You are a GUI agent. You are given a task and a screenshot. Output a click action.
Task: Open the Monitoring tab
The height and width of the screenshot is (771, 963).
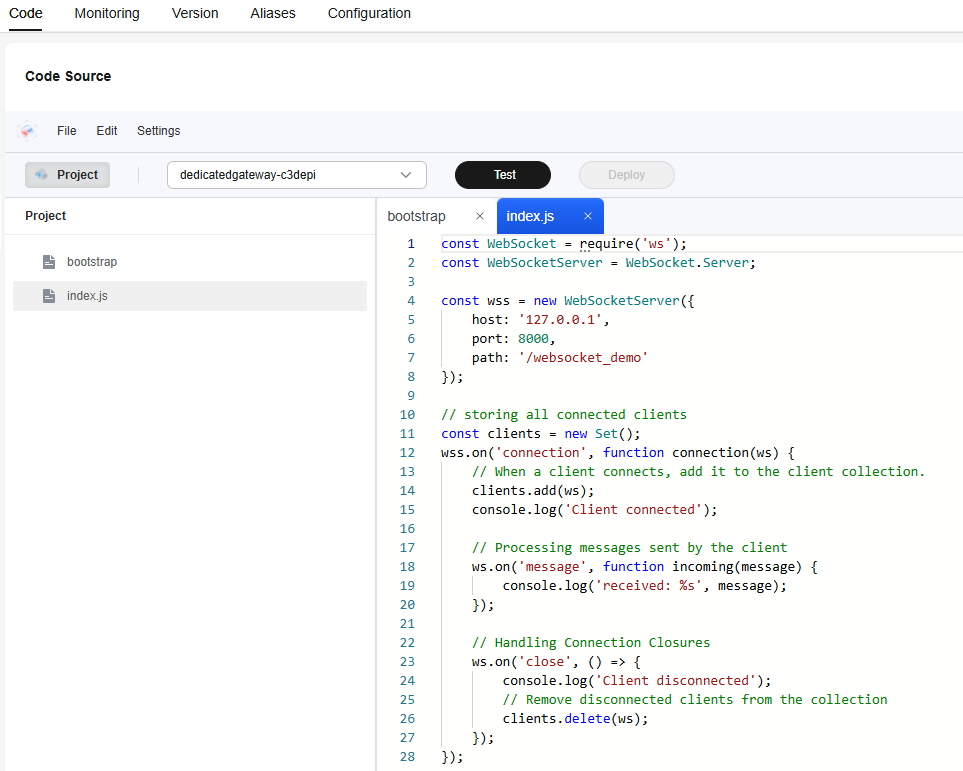coord(107,14)
